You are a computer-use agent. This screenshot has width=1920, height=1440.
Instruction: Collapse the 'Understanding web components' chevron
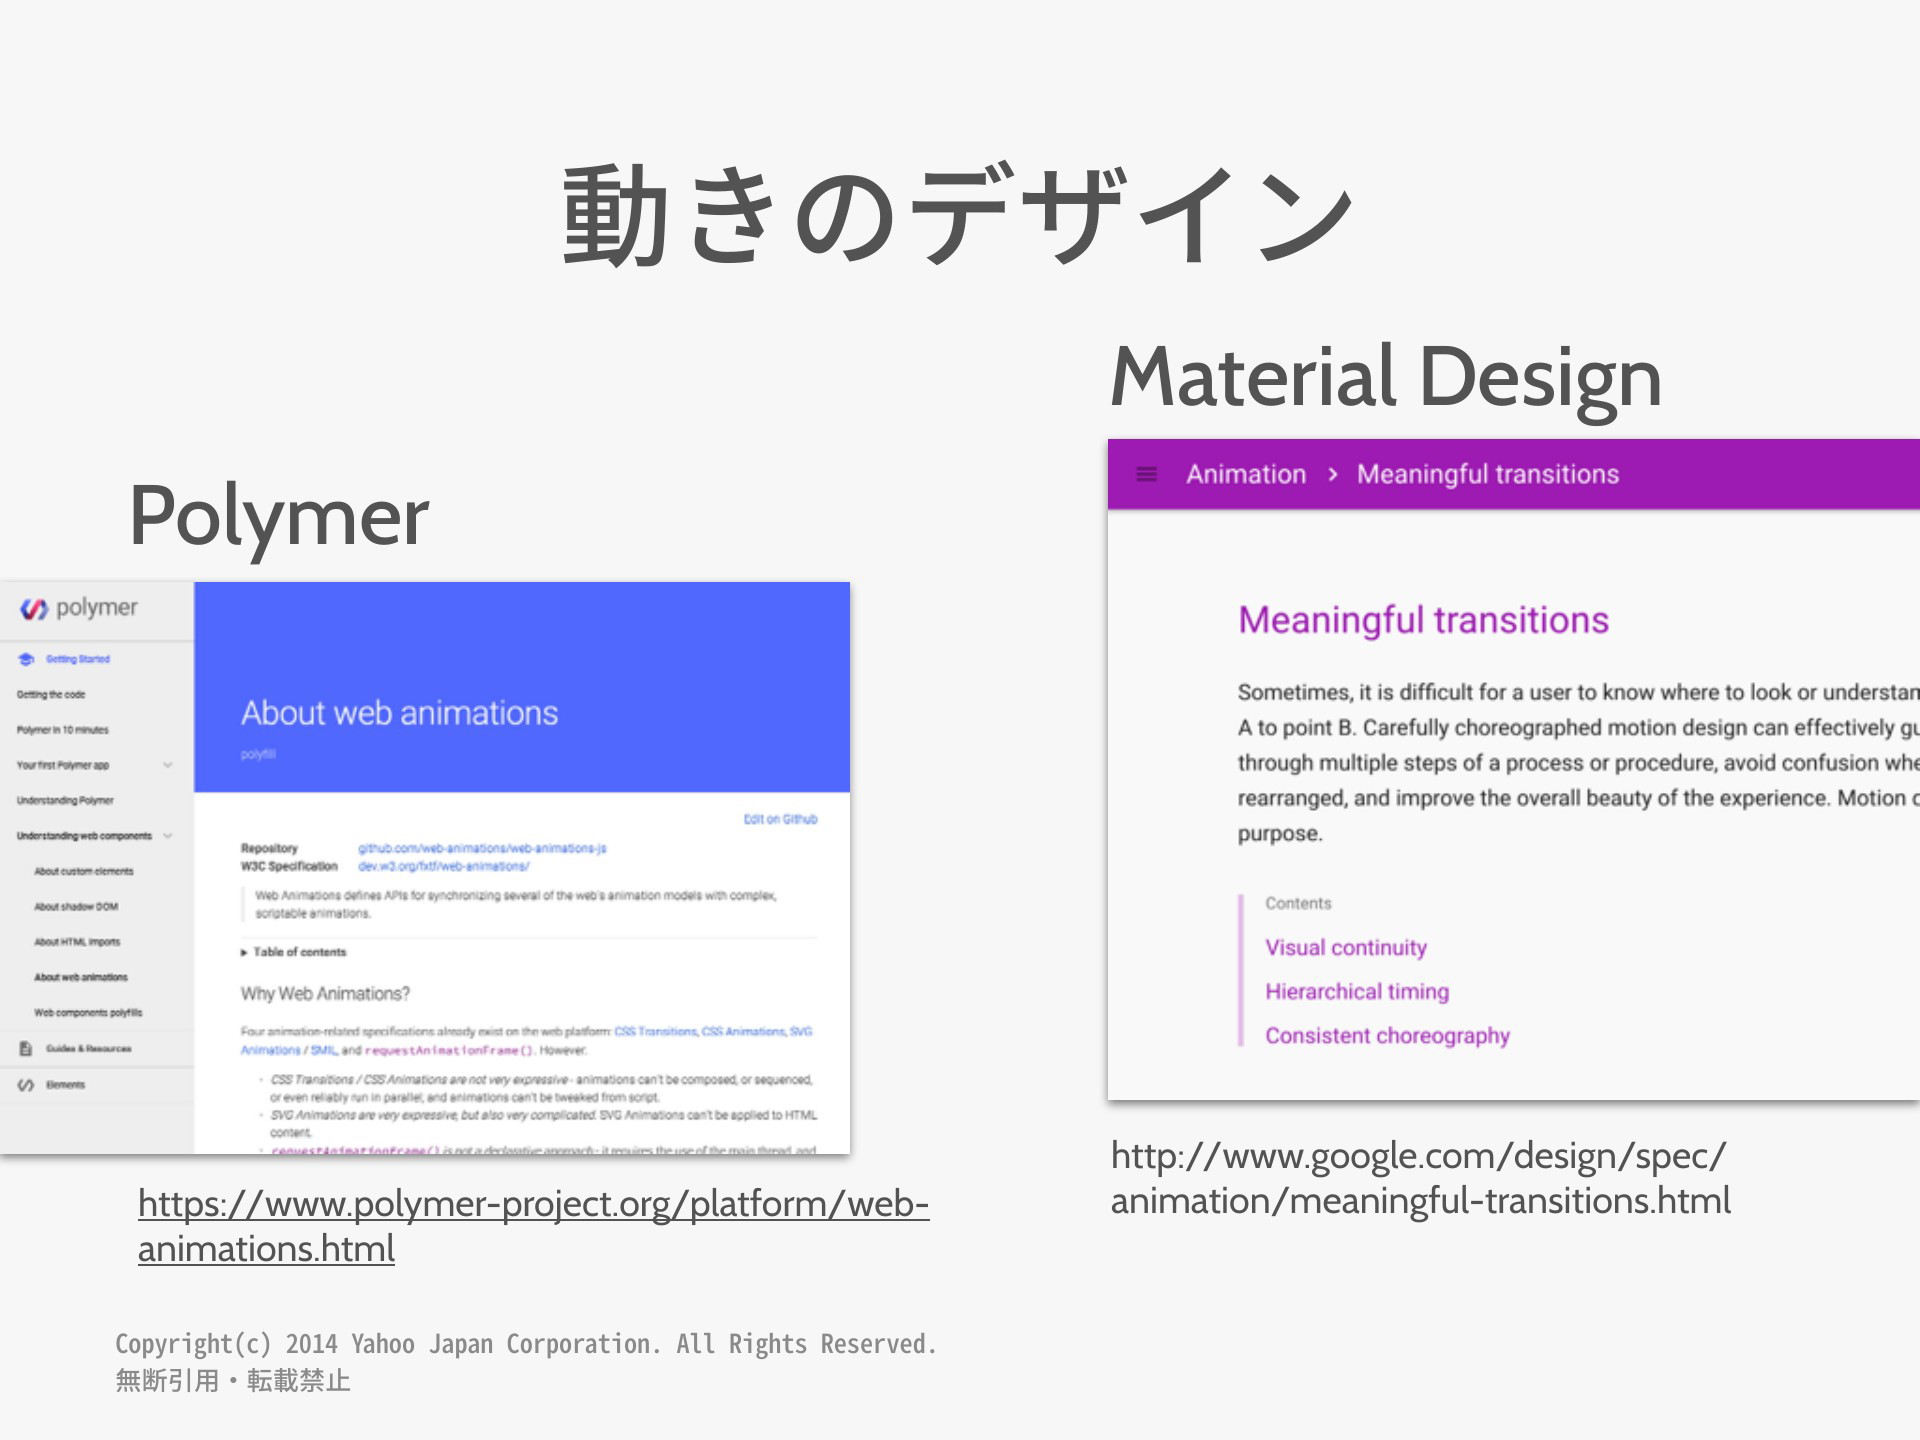168,836
